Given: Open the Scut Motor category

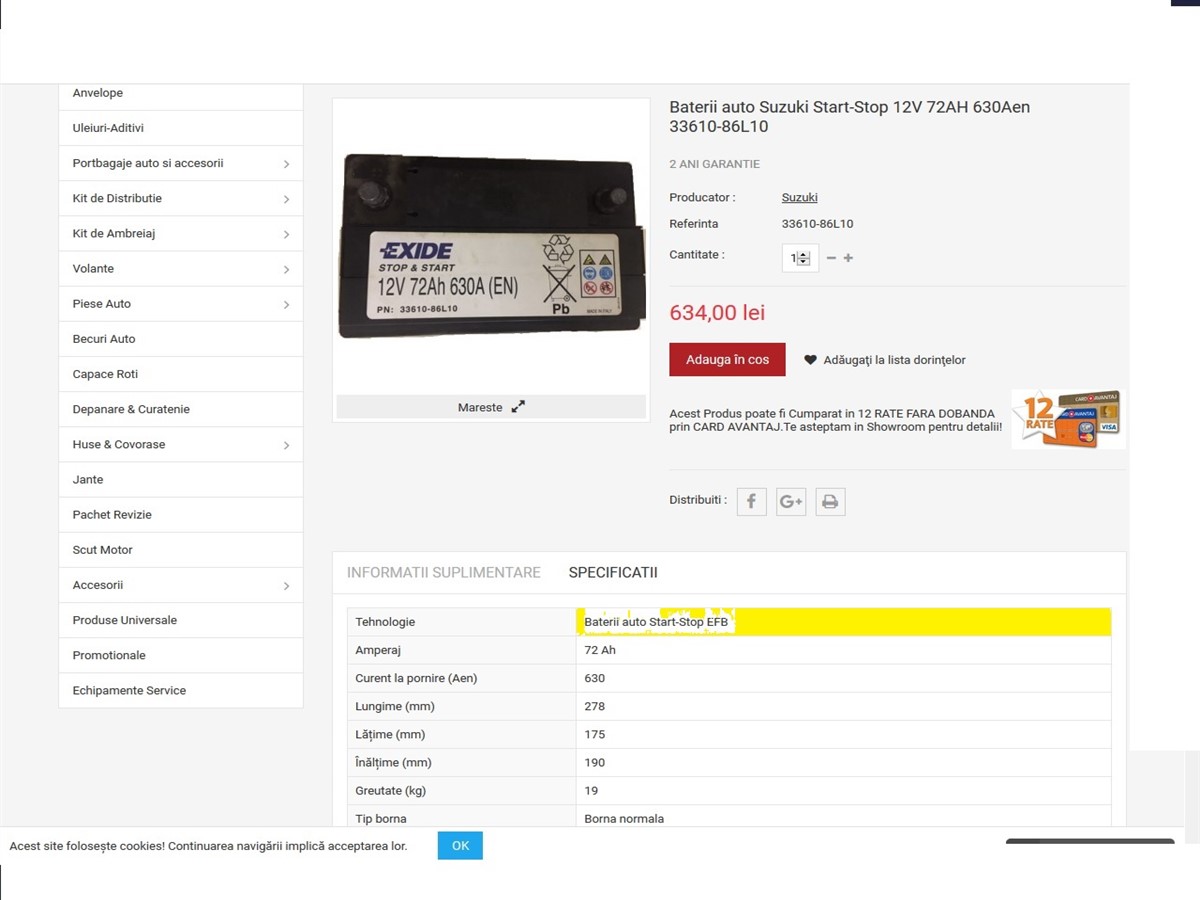Looking at the screenshot, I should [x=102, y=550].
